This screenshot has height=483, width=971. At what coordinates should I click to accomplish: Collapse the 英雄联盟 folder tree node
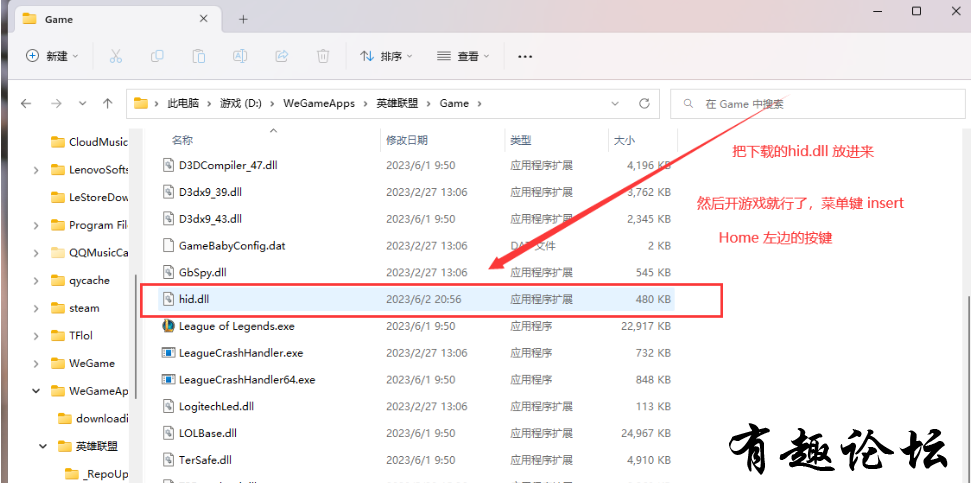(x=44, y=446)
